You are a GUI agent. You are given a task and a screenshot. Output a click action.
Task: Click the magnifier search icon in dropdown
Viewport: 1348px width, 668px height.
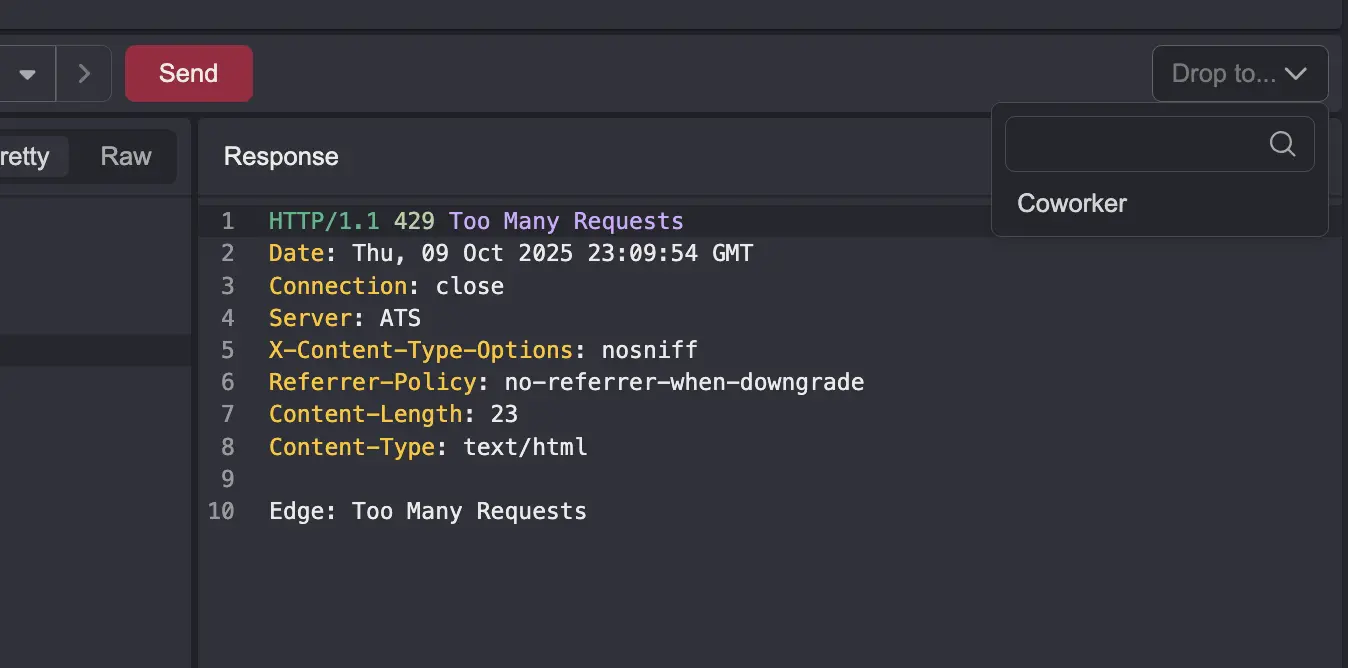tap(1282, 144)
